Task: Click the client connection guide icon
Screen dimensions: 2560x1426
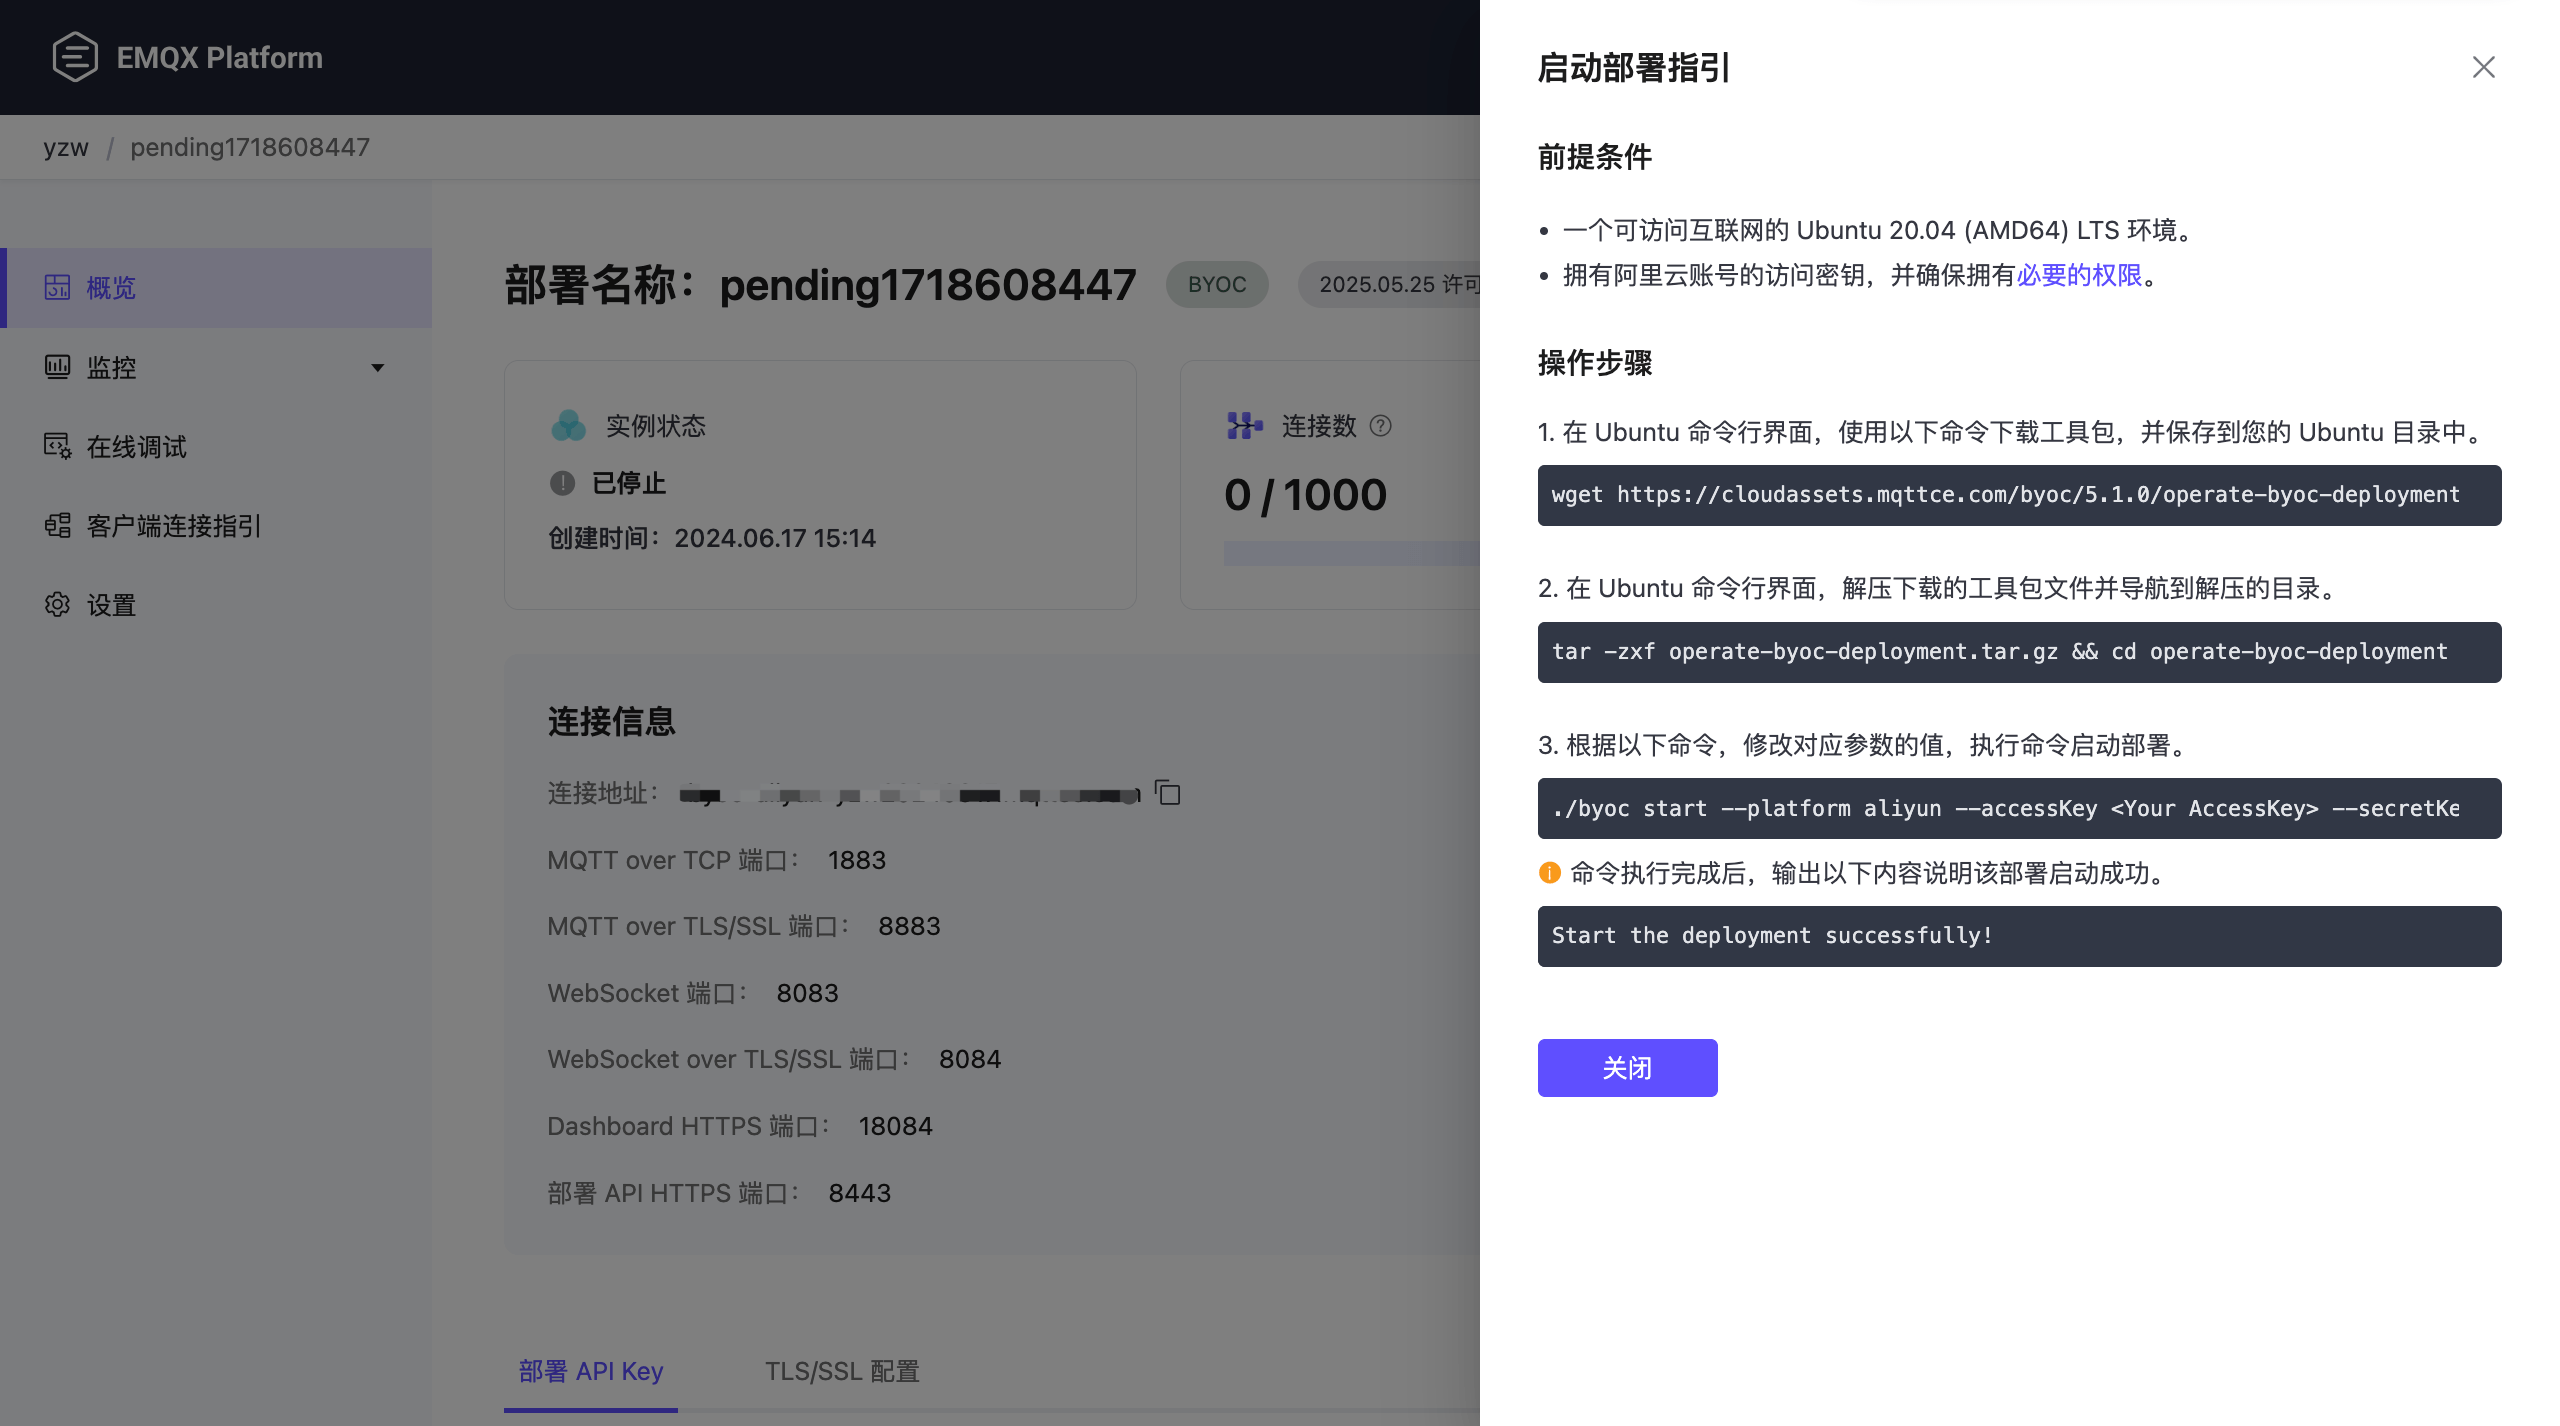Action: click(57, 525)
